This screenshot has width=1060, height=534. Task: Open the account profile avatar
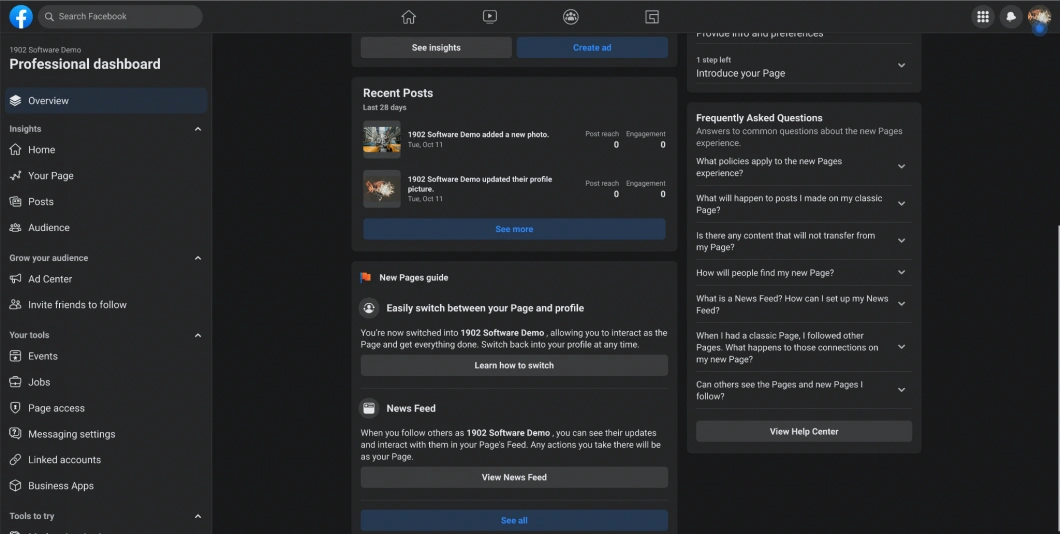(1039, 17)
